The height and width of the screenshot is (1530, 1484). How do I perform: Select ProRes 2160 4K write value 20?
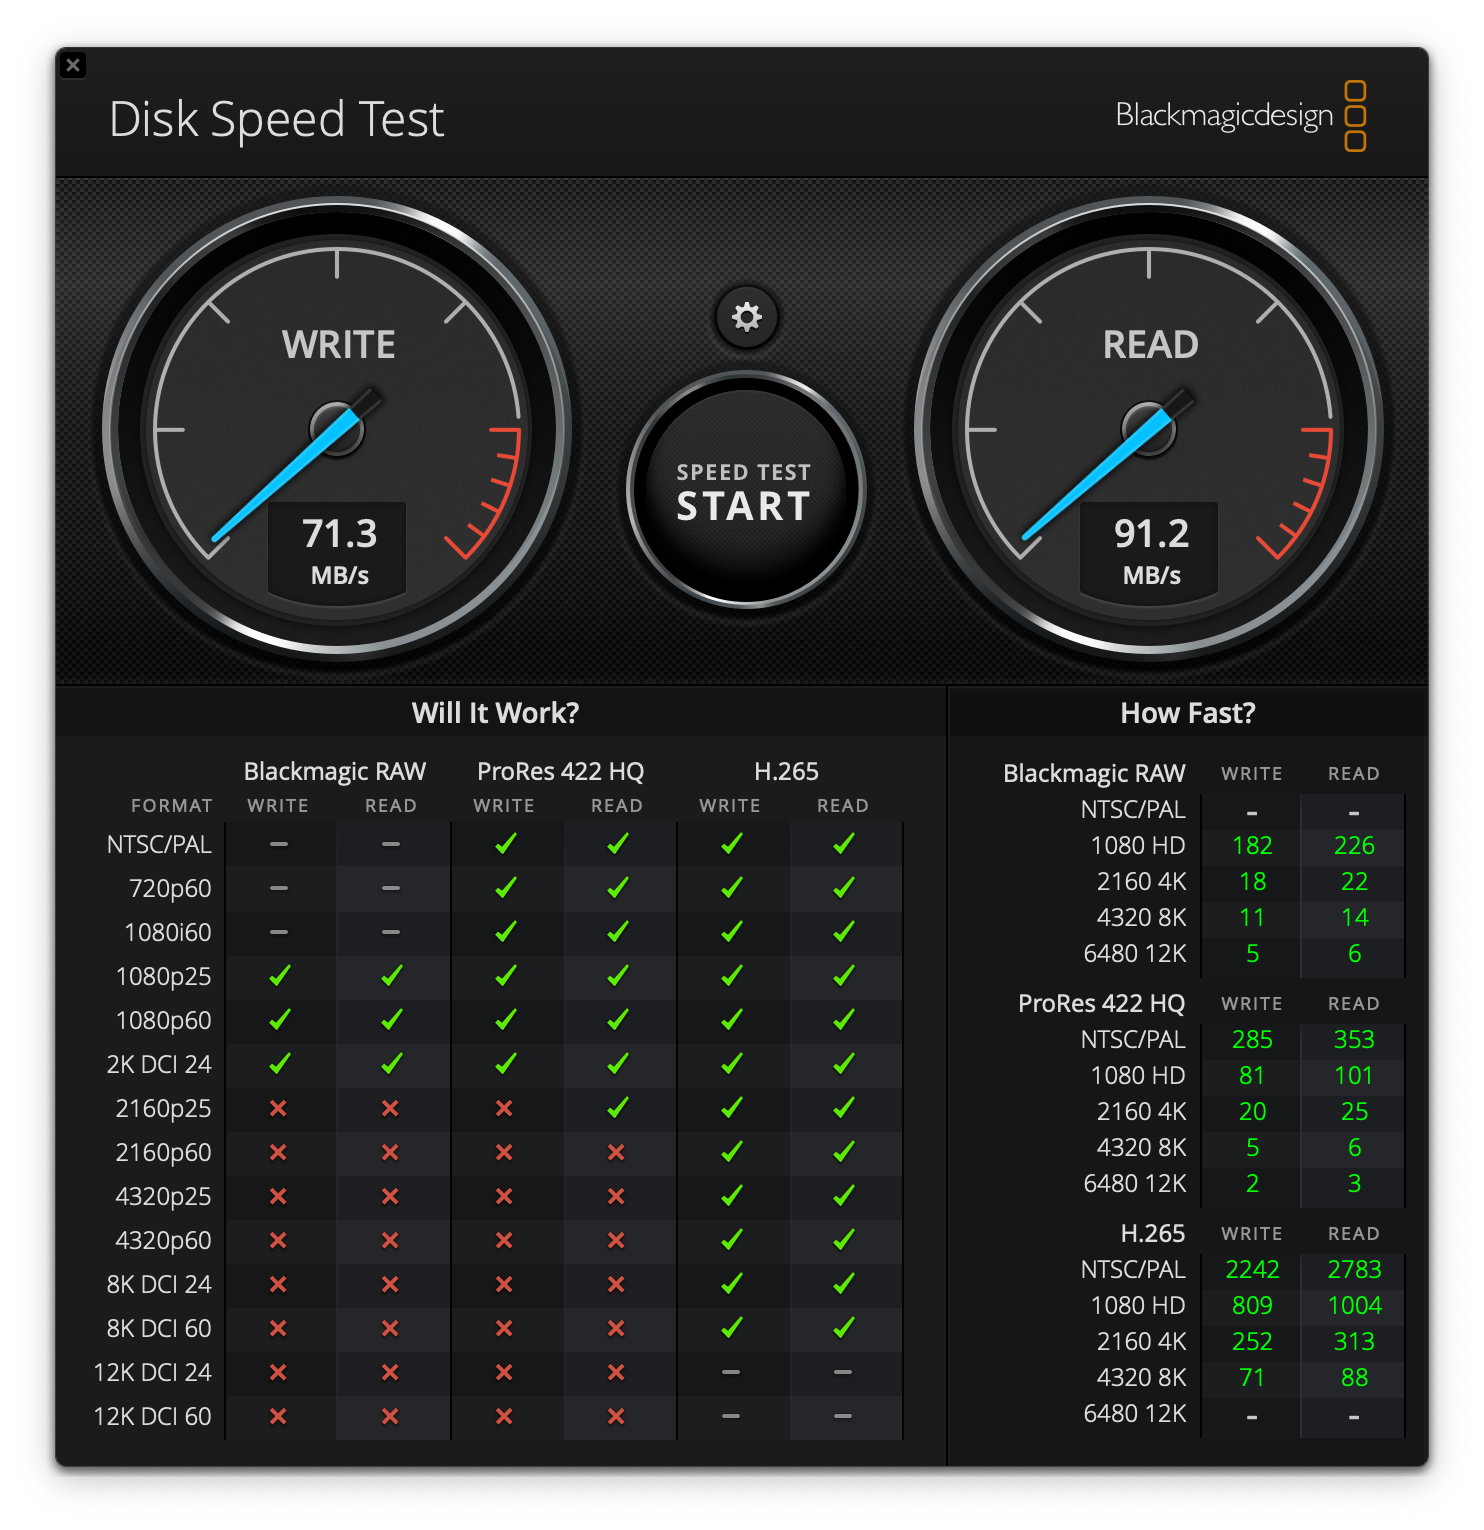[1252, 1112]
